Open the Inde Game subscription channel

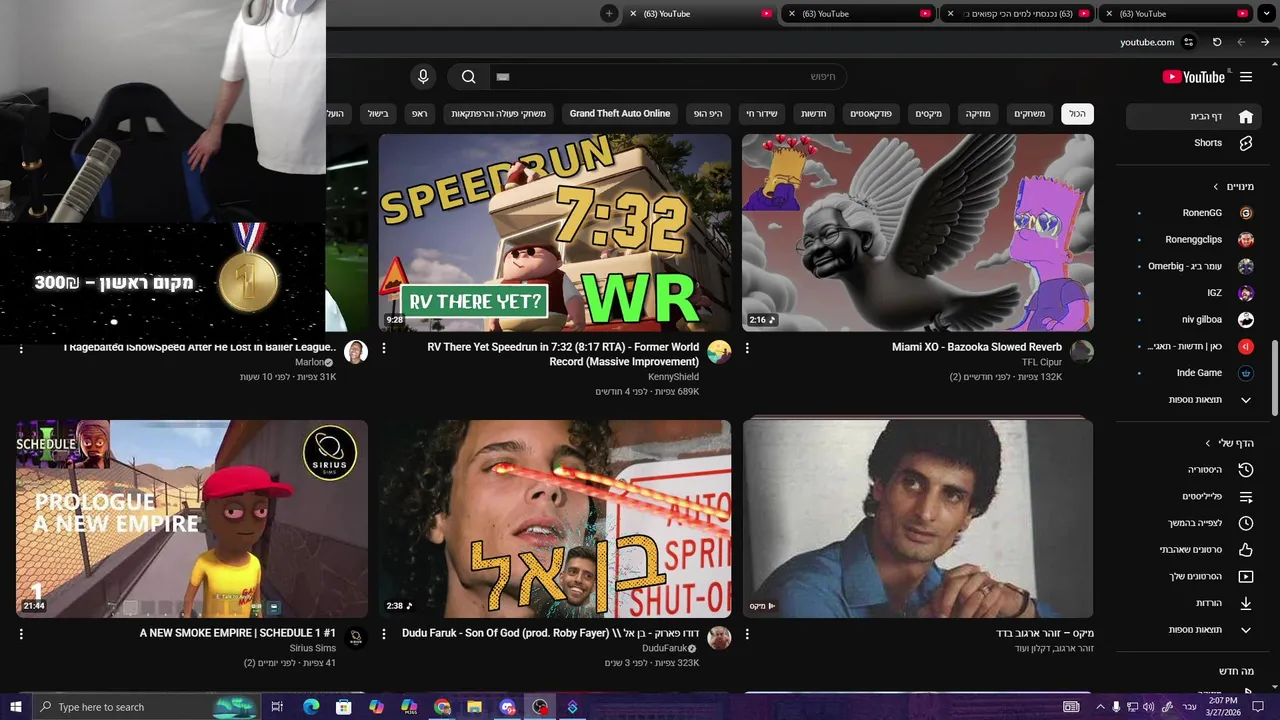pos(1195,373)
